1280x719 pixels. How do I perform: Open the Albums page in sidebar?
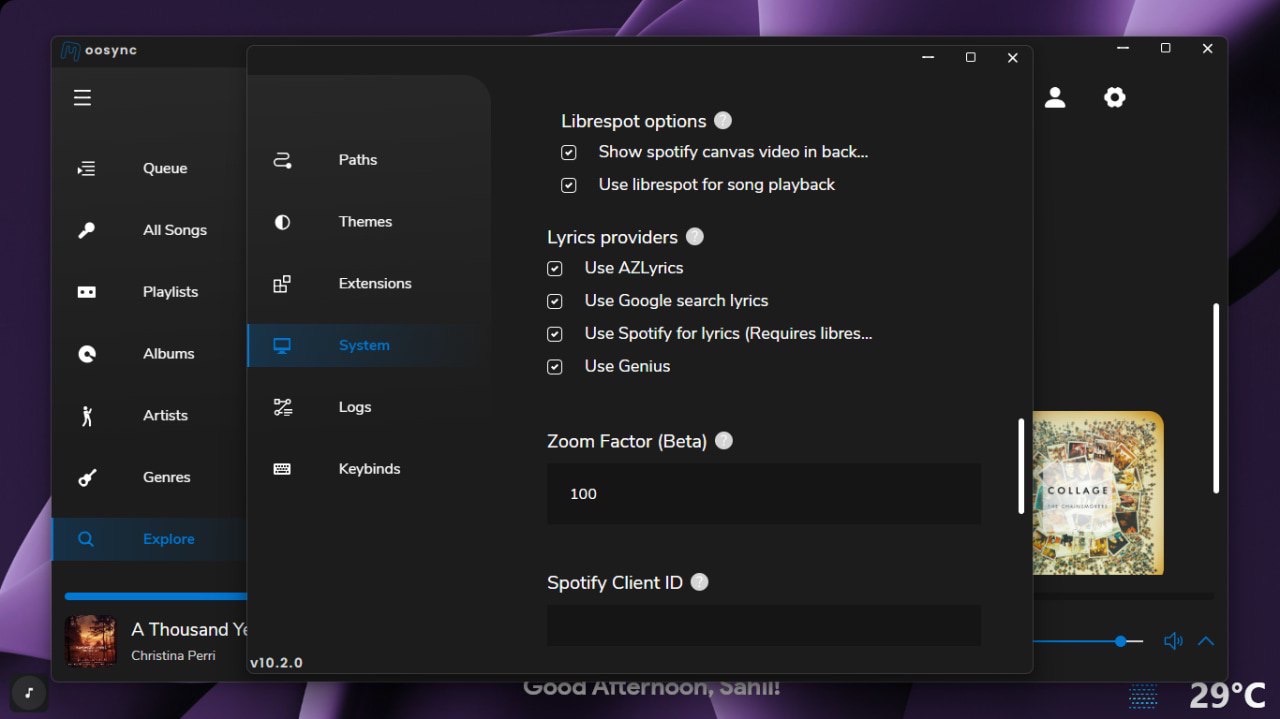point(168,354)
